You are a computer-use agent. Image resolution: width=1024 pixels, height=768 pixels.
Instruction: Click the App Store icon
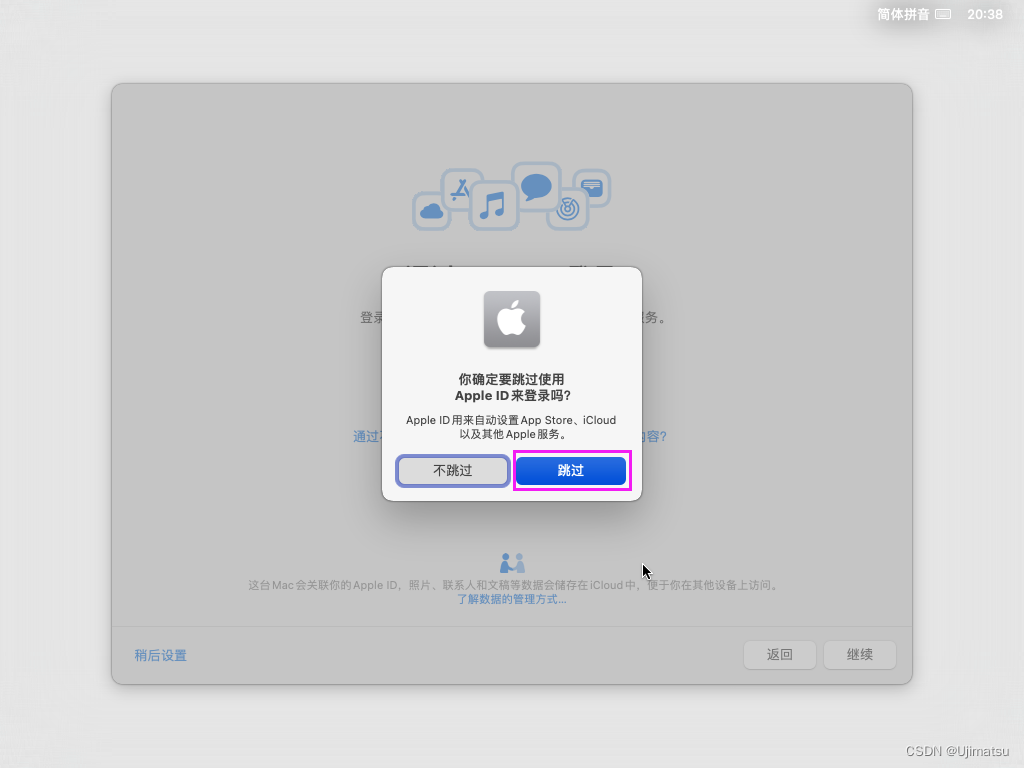click(461, 189)
